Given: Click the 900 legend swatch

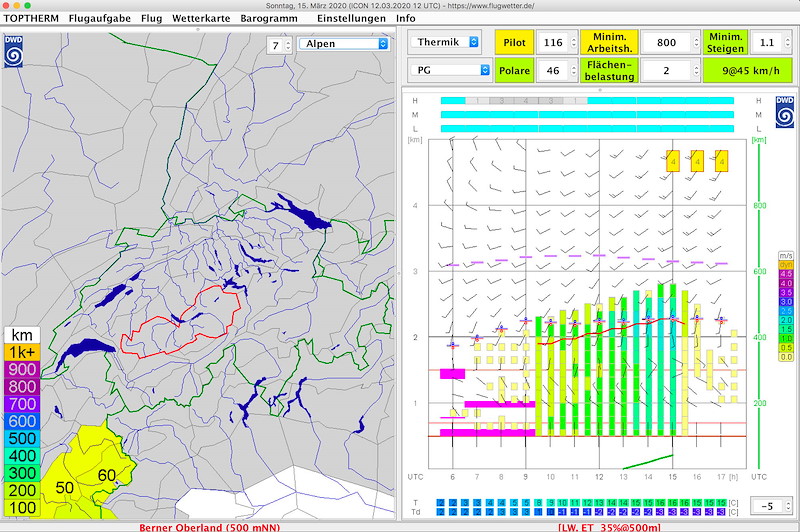Looking at the screenshot, I should coord(22,370).
